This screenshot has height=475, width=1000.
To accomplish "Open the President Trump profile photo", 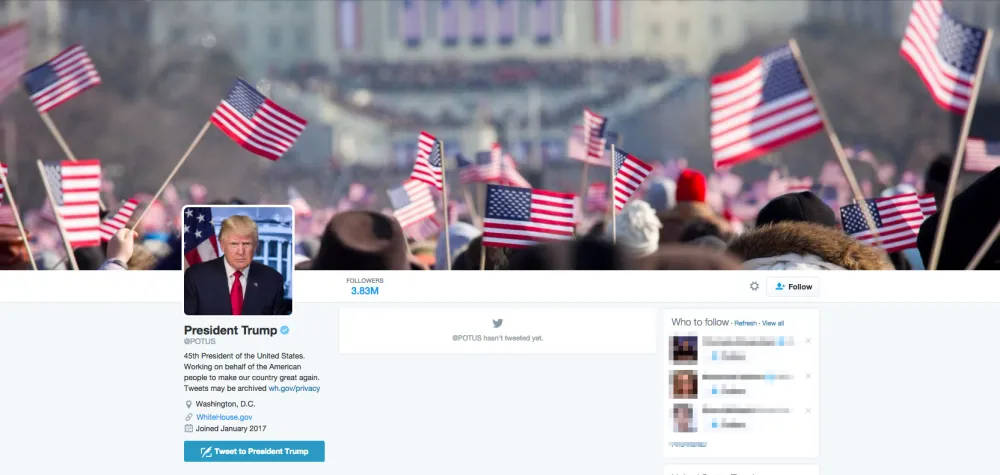I will 238,260.
